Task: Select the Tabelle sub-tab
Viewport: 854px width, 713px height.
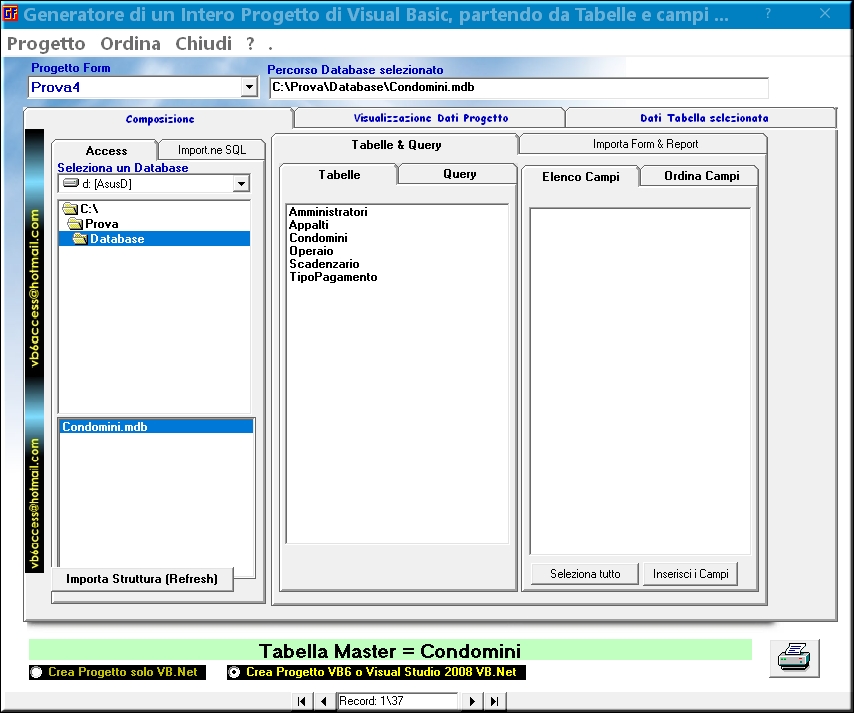Action: (339, 175)
